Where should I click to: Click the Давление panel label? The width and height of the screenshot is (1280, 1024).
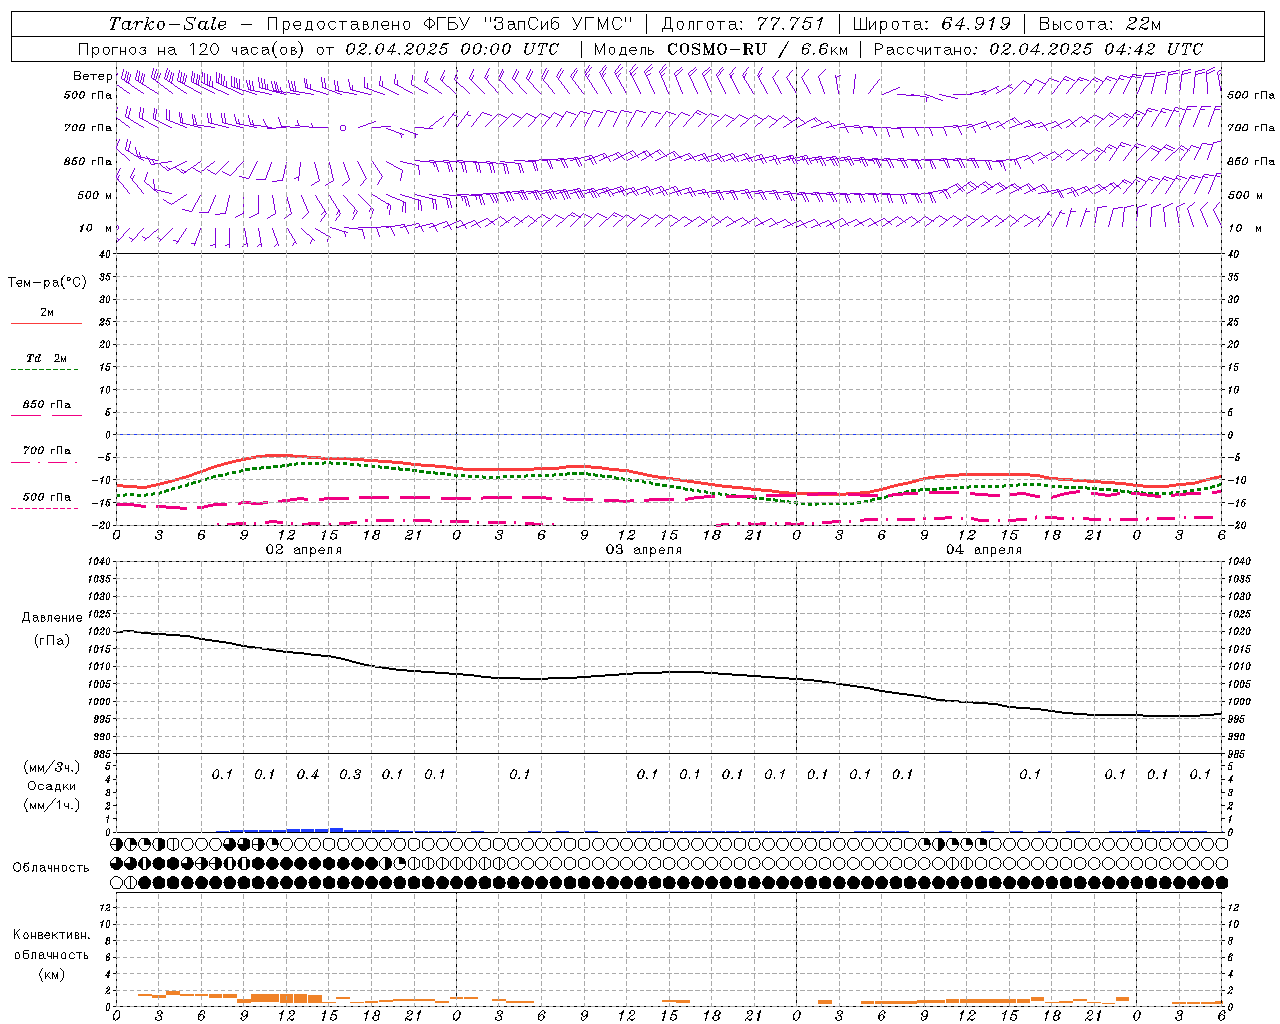pos(52,618)
